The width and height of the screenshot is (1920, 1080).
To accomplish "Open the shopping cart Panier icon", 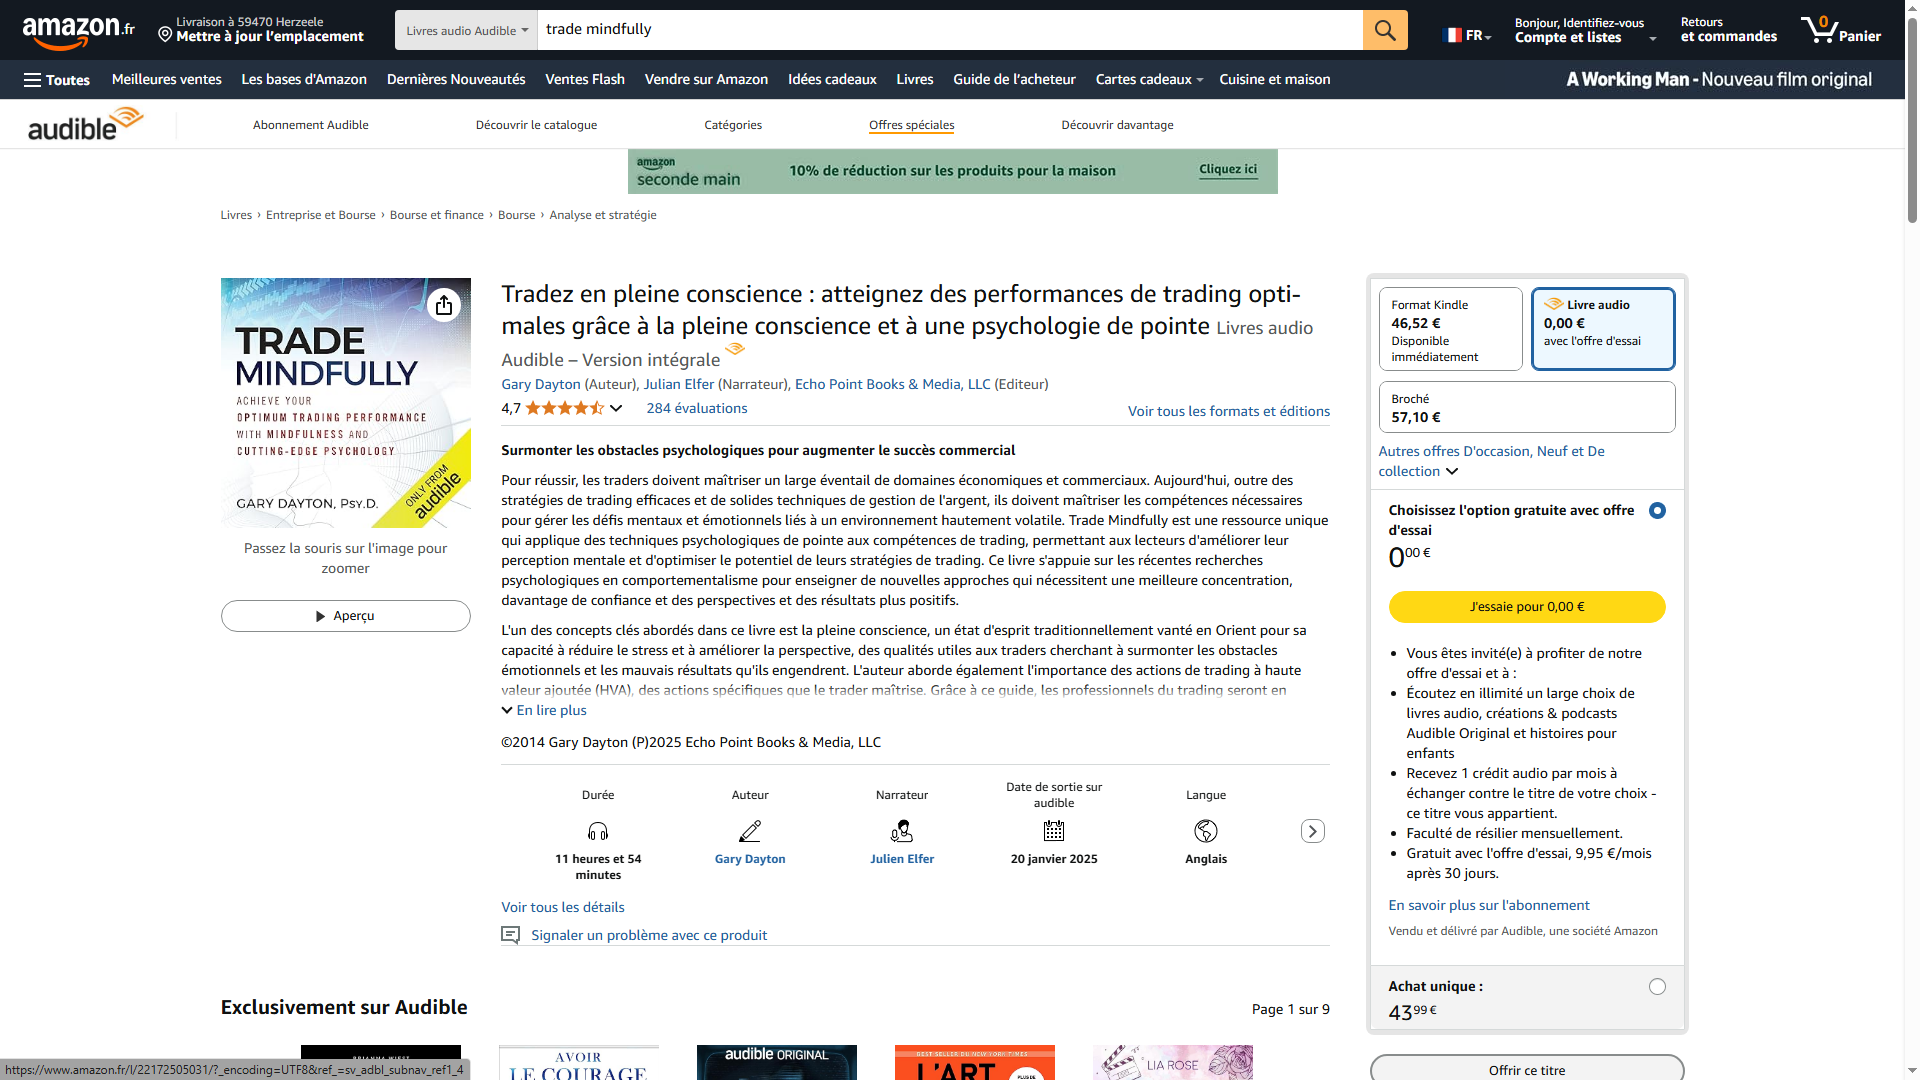I will (1840, 30).
